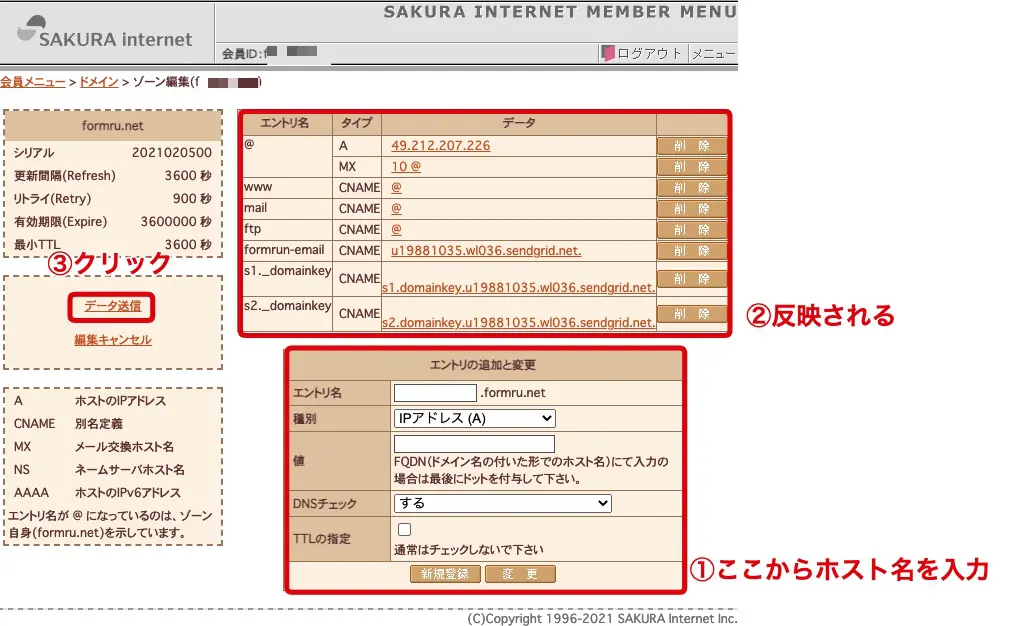Delete the A record 49.212.207.226
The width and height of the screenshot is (1018, 626).
coord(691,145)
